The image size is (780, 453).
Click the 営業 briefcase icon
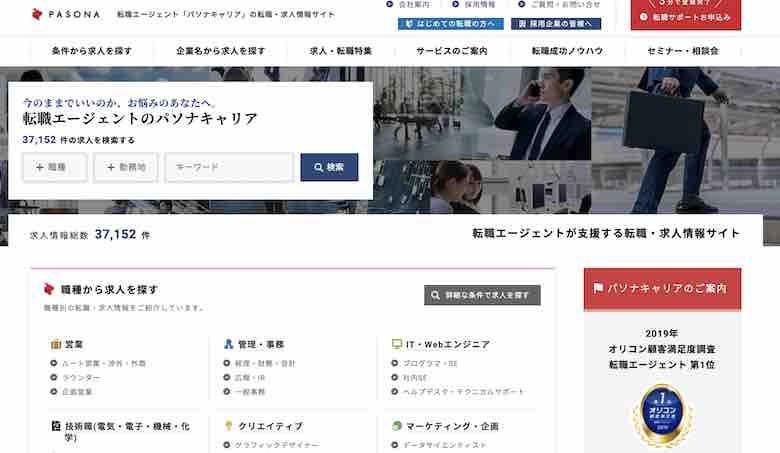tap(56, 344)
